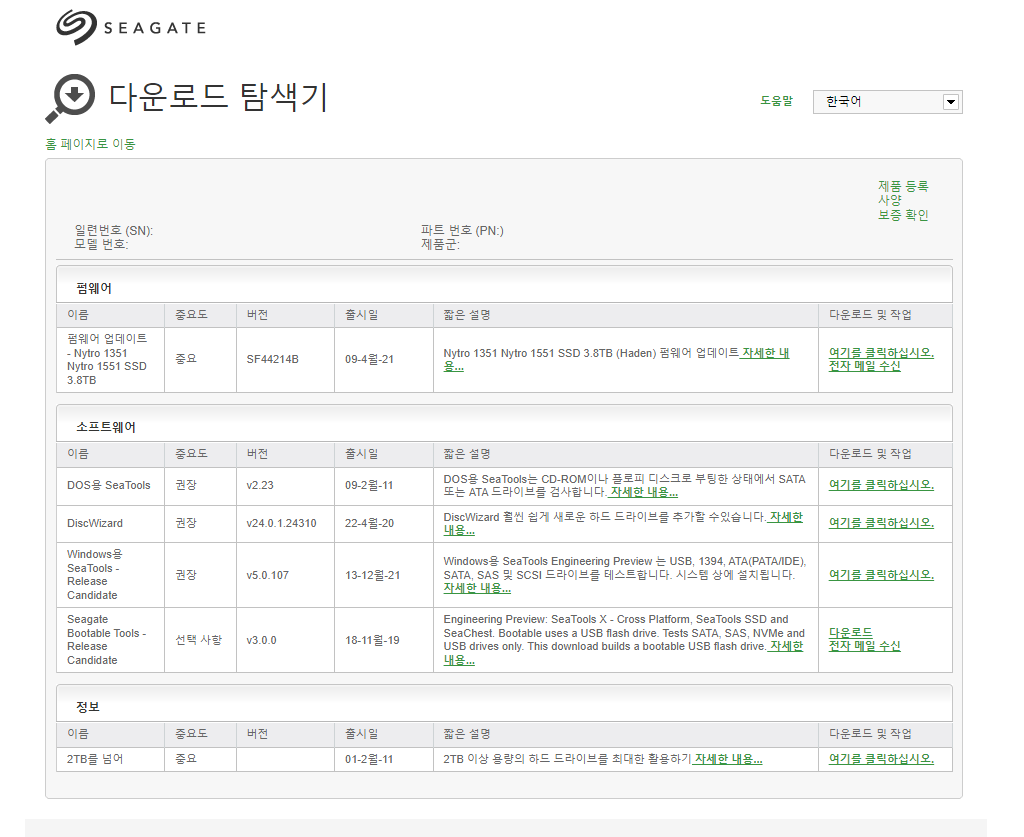Image resolution: width=1024 pixels, height=837 pixels.
Task: Select the 정보 section header
Action: click(x=504, y=703)
